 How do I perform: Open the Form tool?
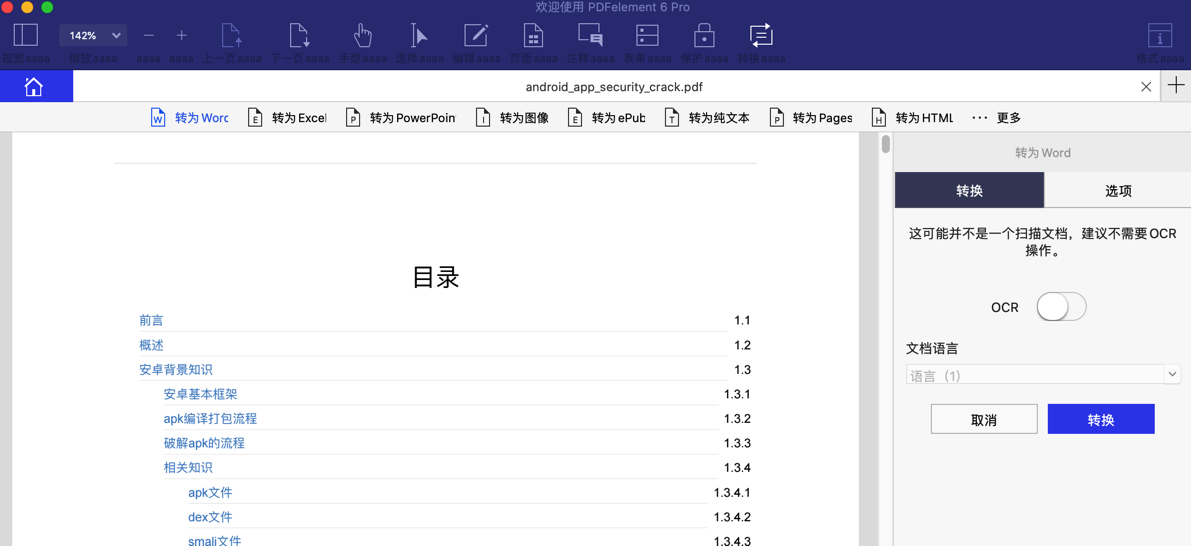pyautogui.click(x=647, y=35)
